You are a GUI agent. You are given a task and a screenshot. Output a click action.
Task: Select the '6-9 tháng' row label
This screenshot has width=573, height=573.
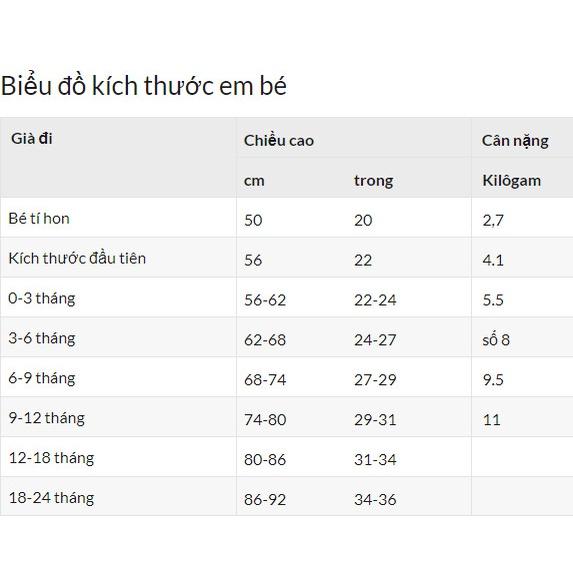click(x=42, y=379)
